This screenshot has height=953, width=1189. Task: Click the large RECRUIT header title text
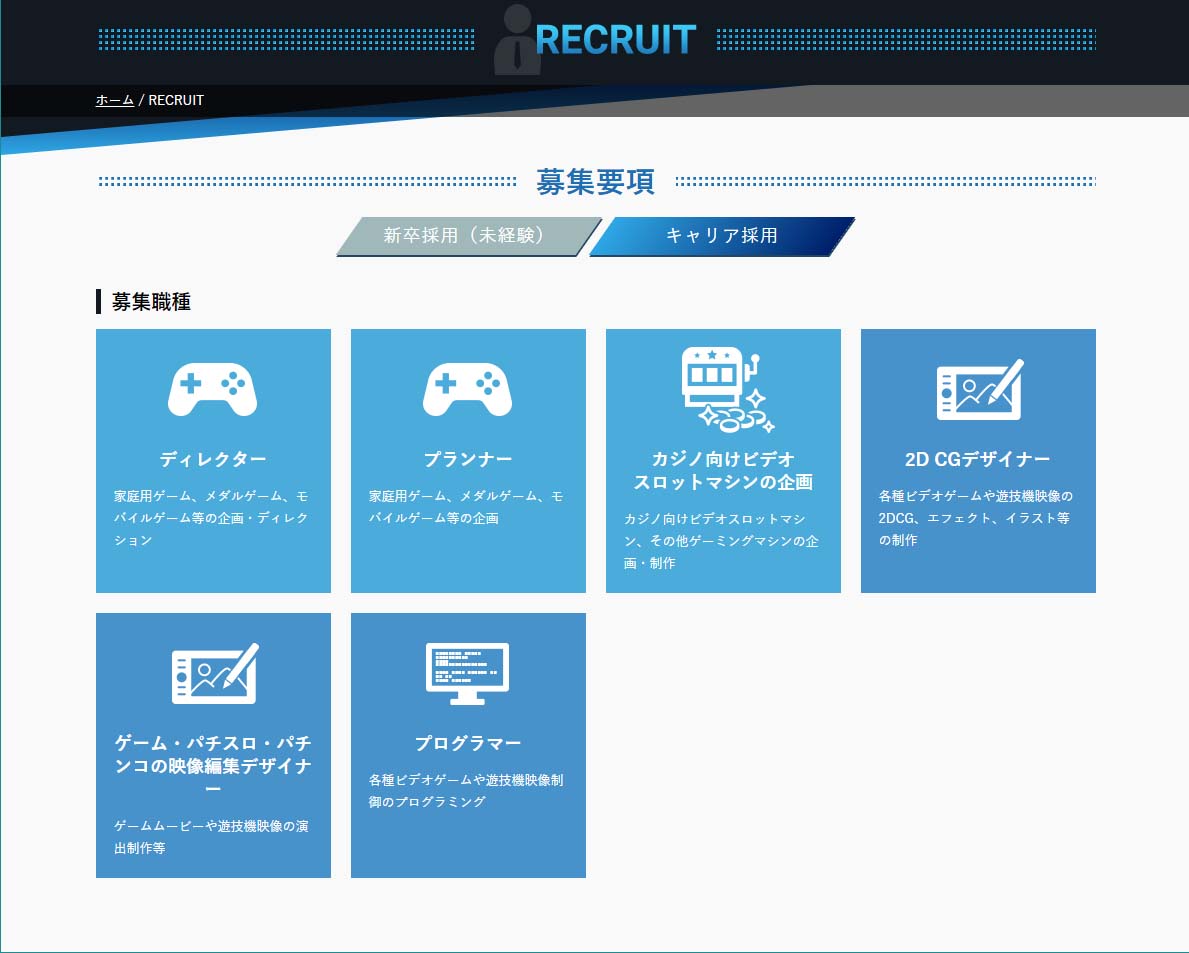(615, 40)
